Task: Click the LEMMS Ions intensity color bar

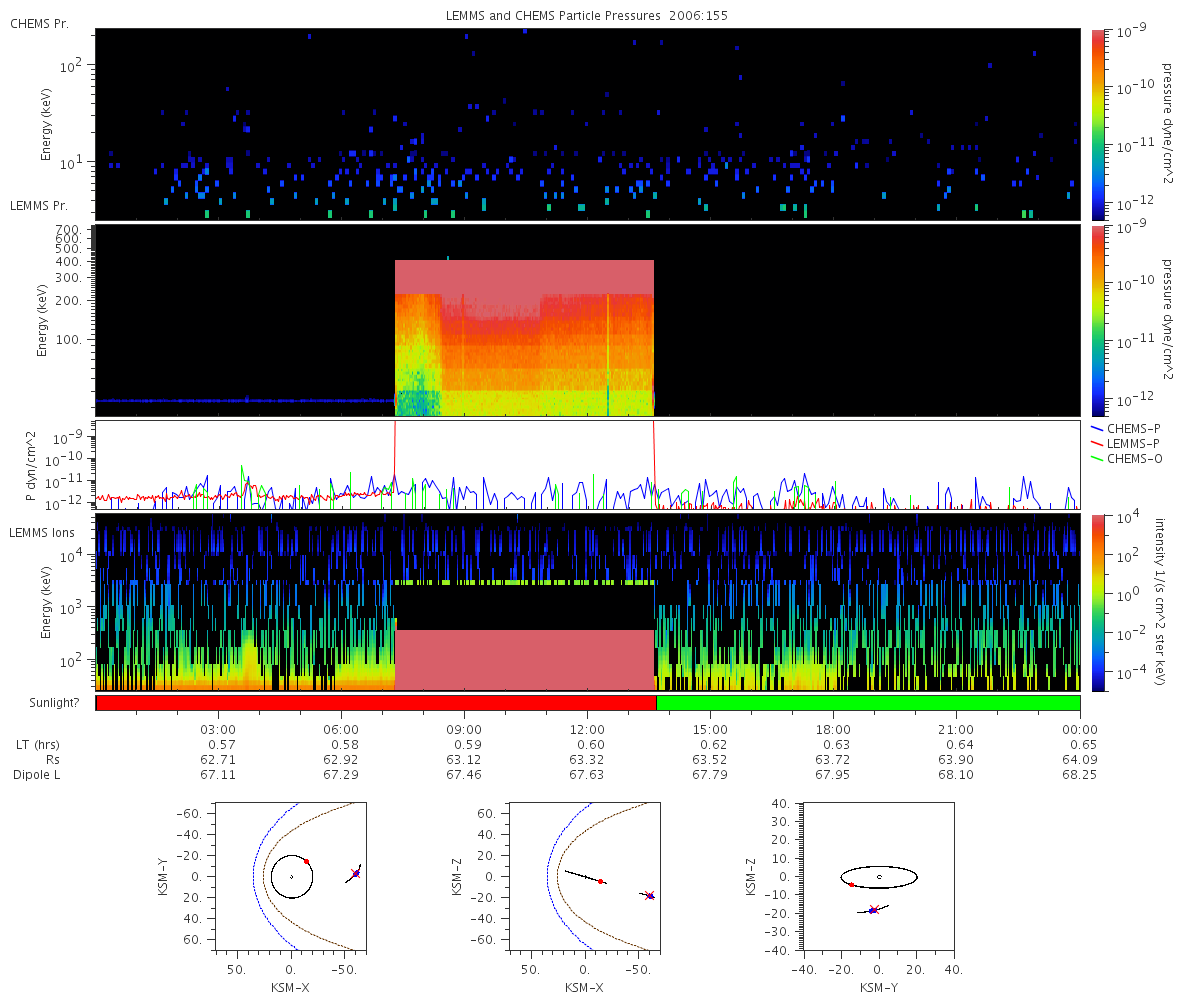Action: tap(1098, 602)
